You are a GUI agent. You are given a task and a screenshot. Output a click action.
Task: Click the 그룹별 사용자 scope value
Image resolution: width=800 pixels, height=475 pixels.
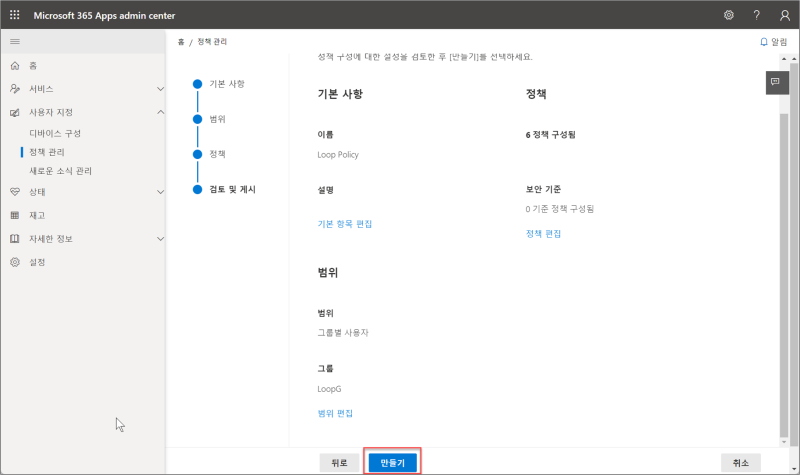tap(343, 333)
